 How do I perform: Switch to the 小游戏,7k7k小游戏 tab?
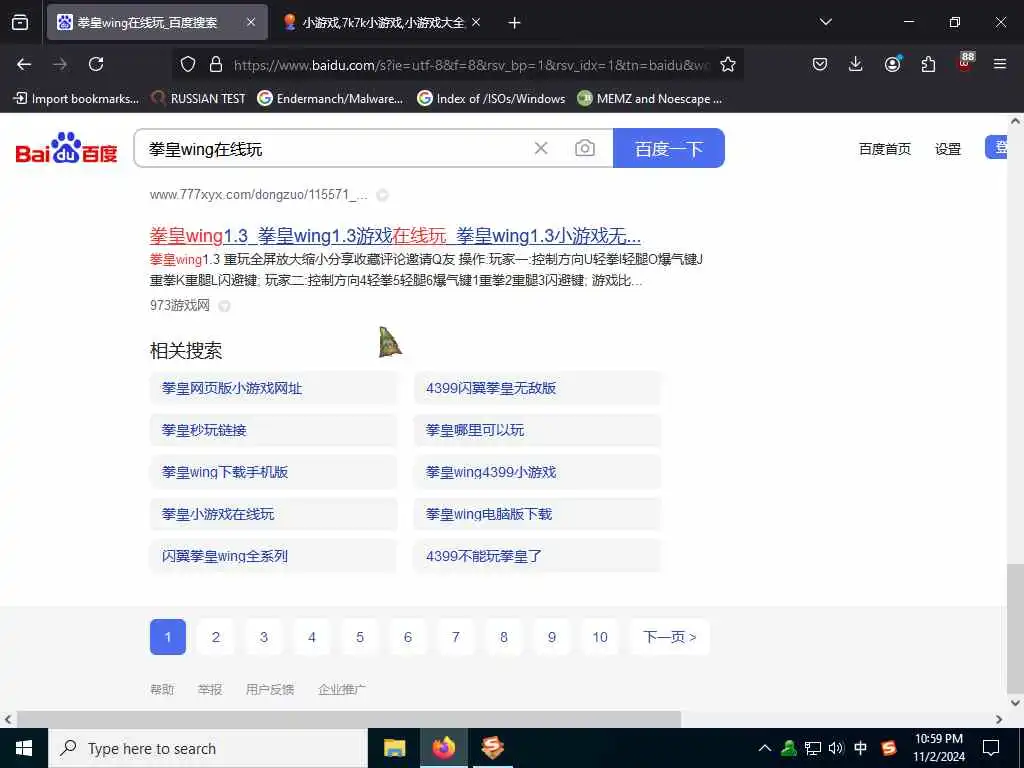(383, 22)
